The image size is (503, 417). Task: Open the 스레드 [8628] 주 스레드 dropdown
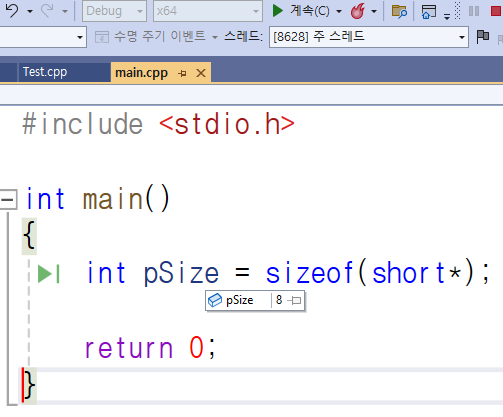pos(369,37)
